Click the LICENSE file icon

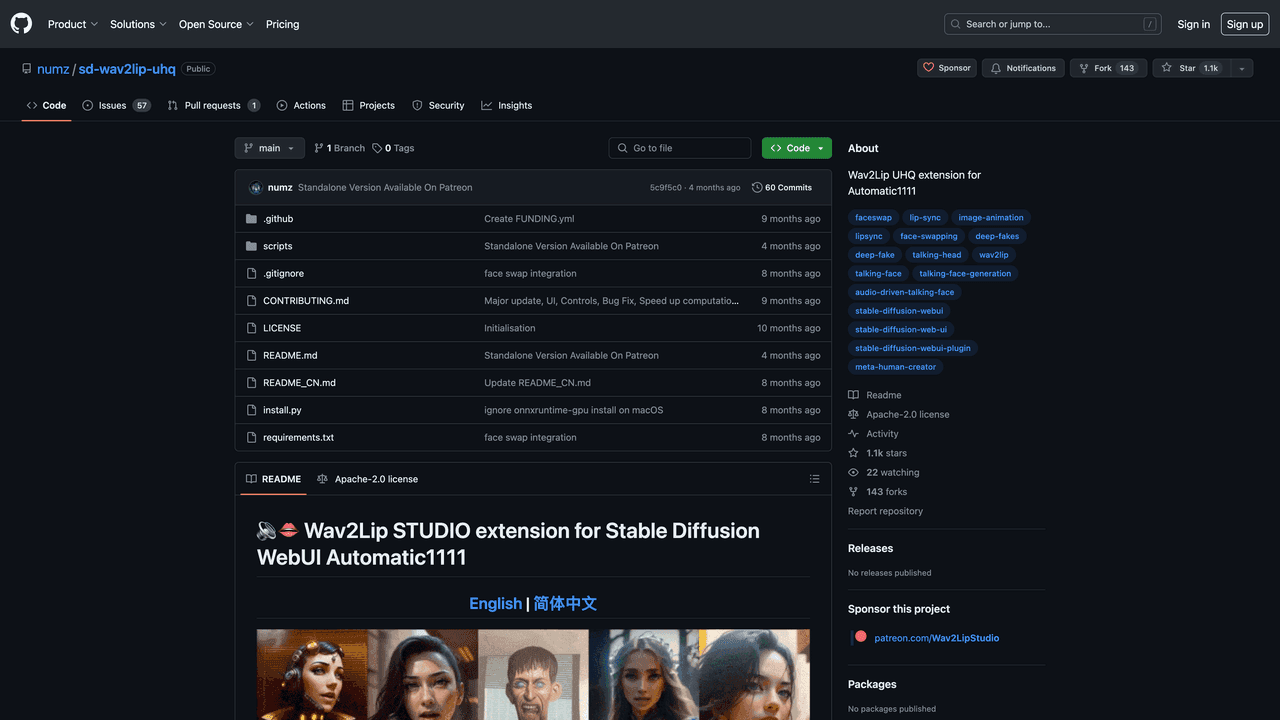pos(252,328)
